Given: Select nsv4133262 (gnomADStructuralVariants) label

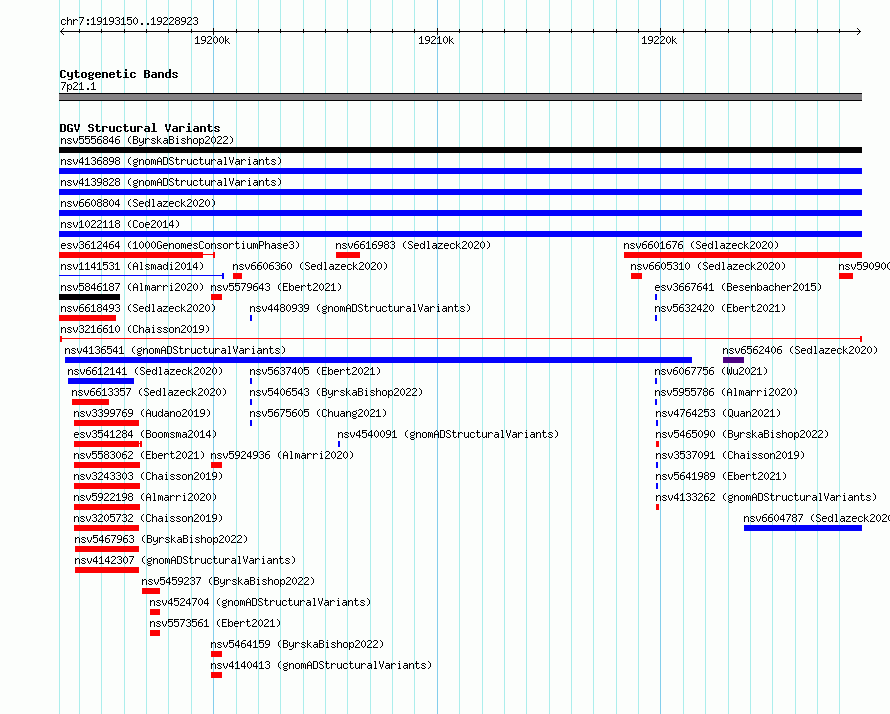Looking at the screenshot, I should coord(766,497).
